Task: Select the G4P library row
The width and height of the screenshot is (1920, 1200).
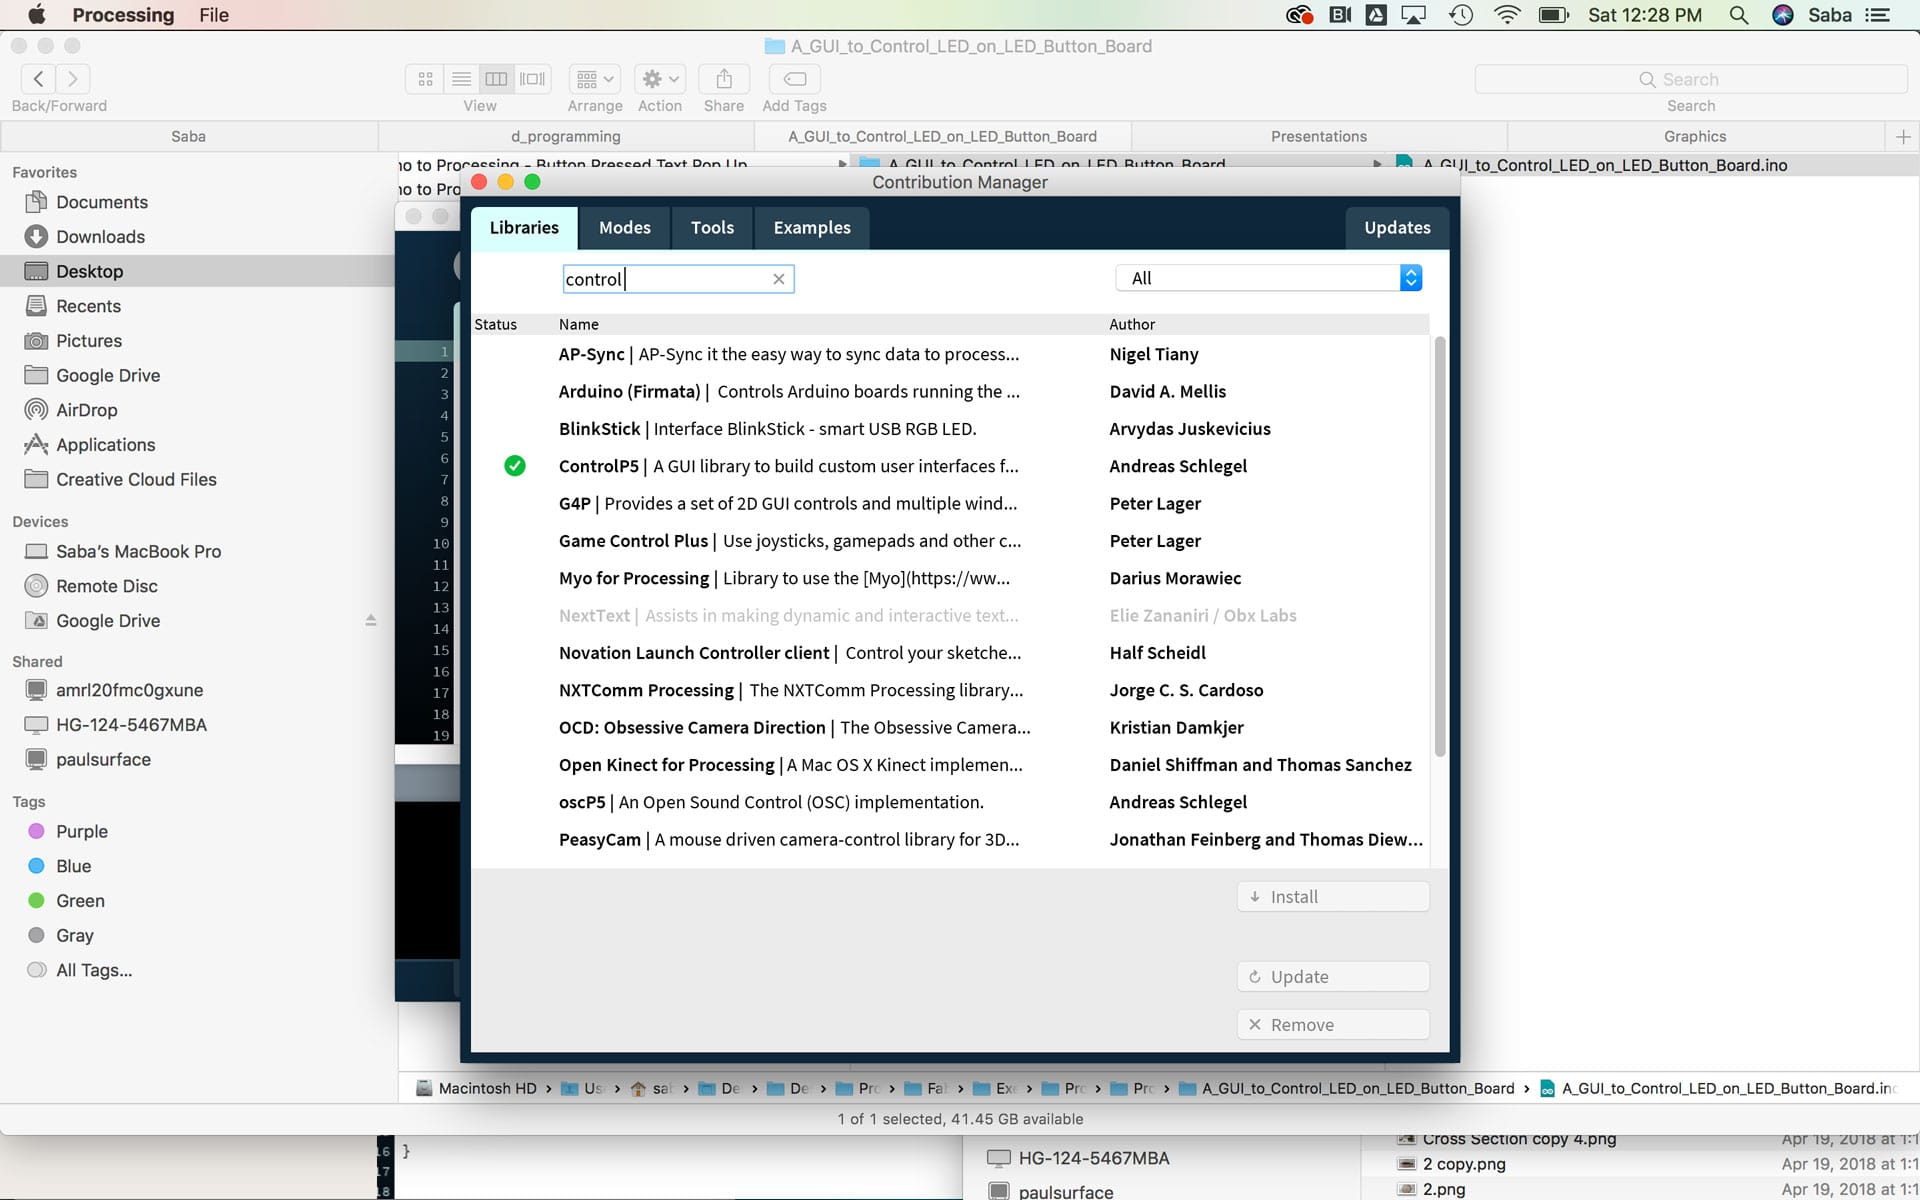Action: point(950,504)
